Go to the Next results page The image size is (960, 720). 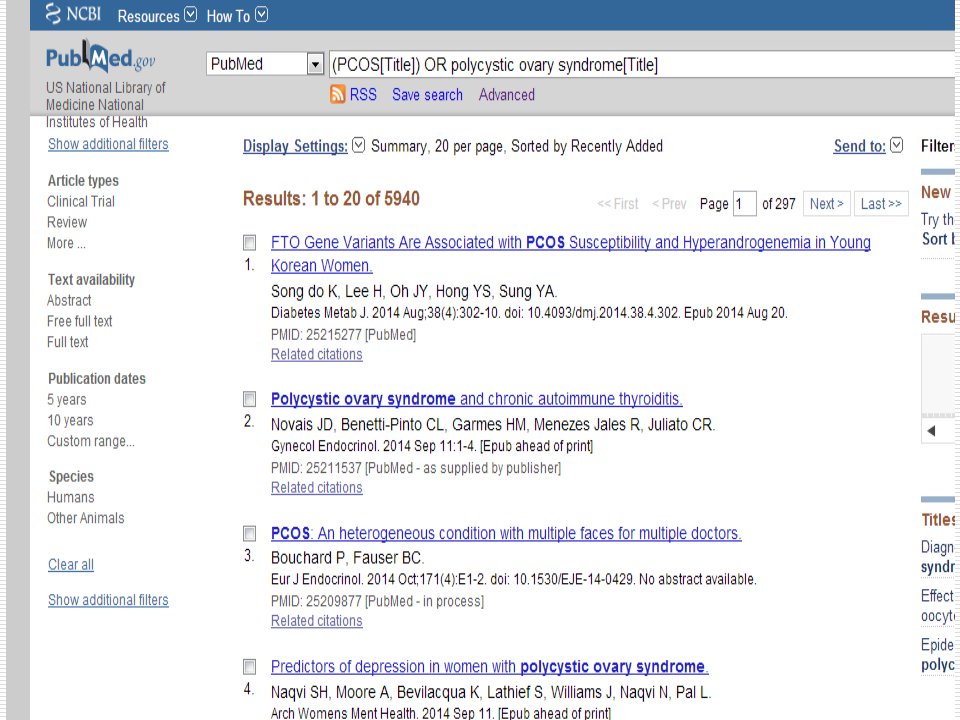tap(827, 204)
